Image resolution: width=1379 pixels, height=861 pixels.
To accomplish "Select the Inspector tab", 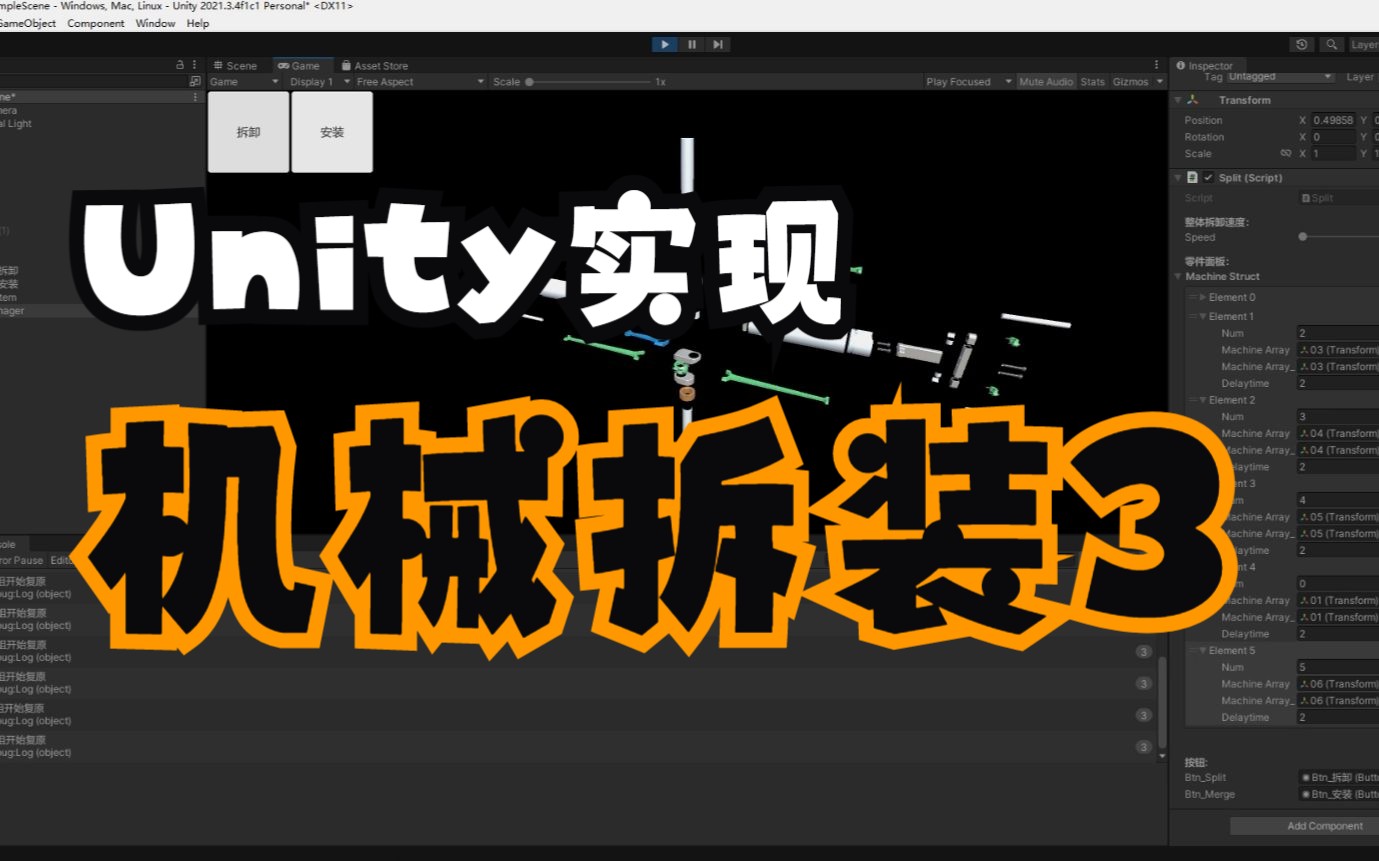I will [1205, 66].
